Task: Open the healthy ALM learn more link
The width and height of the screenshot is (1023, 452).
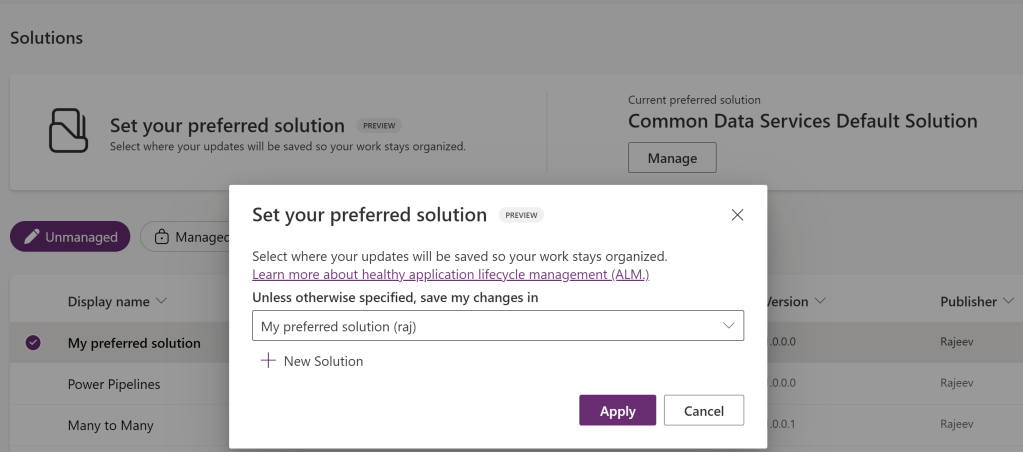Action: click(450, 274)
